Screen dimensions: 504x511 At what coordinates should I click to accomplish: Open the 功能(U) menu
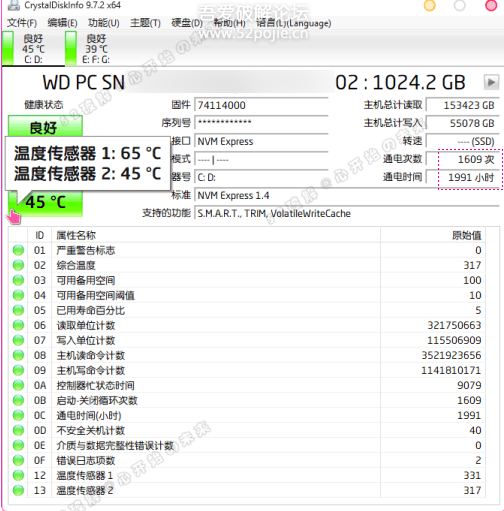(104, 23)
